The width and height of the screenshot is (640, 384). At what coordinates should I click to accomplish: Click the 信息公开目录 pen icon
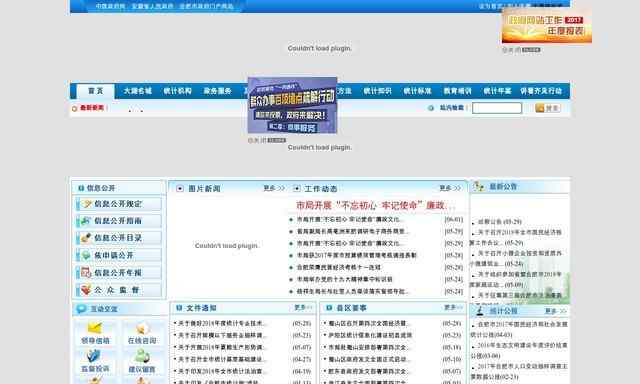[x=86, y=238]
